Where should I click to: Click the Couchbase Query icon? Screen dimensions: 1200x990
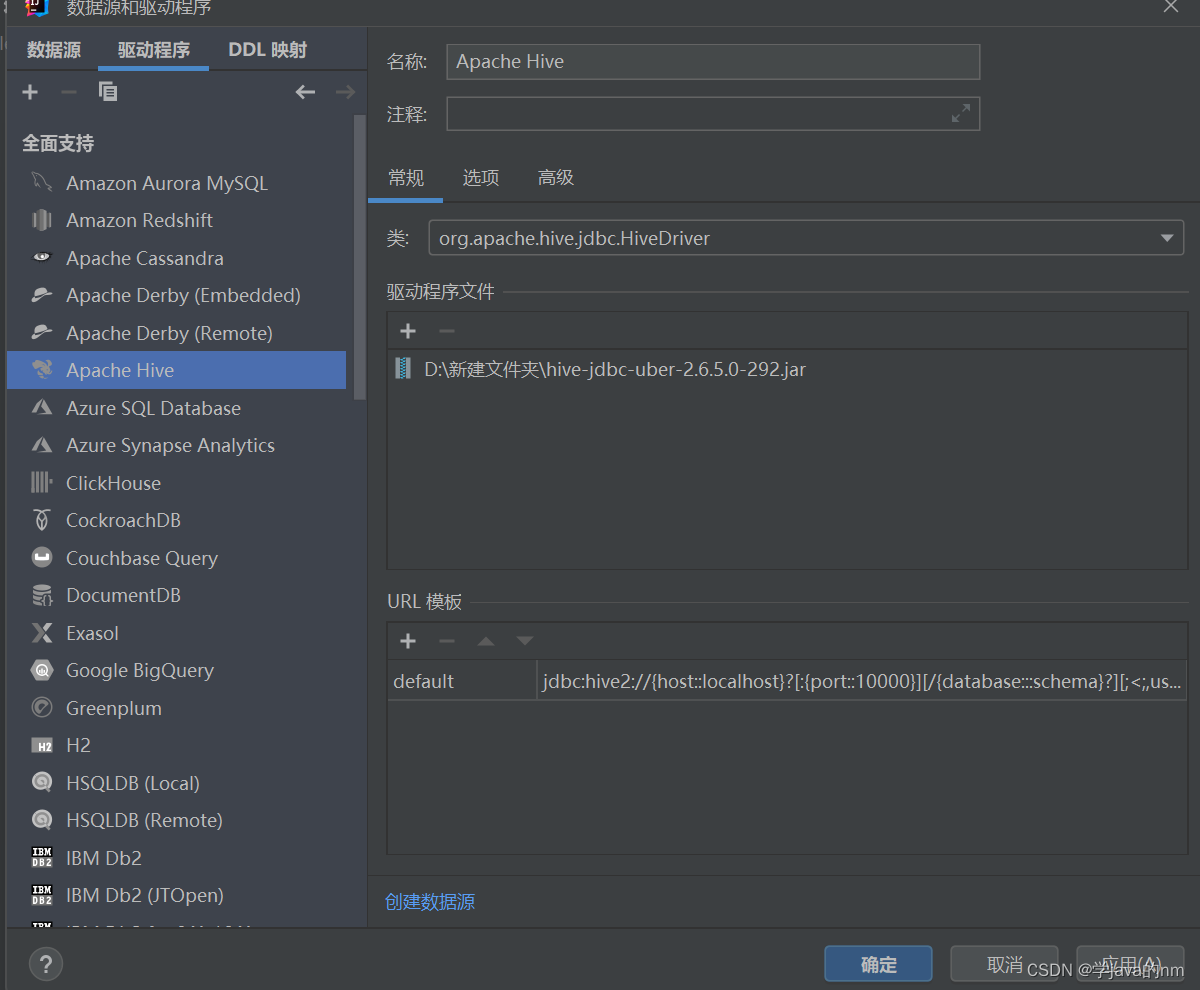click(41, 558)
